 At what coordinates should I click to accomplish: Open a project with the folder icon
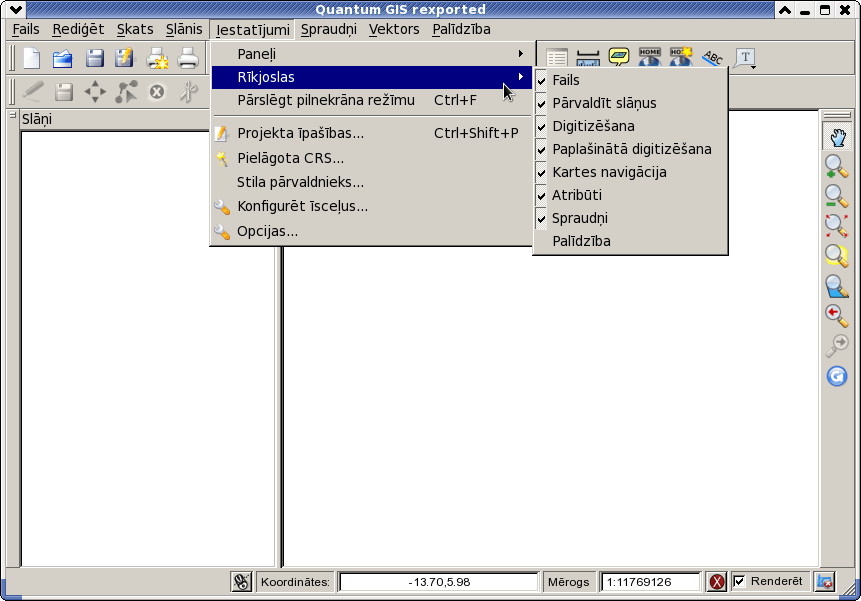[63, 58]
